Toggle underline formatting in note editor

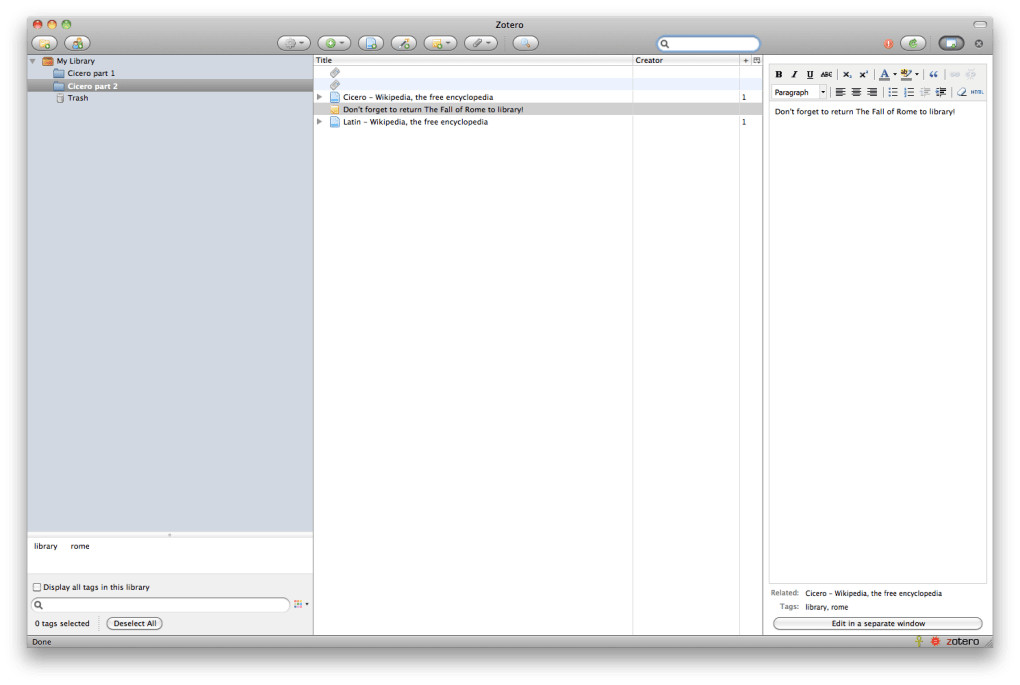pos(810,75)
